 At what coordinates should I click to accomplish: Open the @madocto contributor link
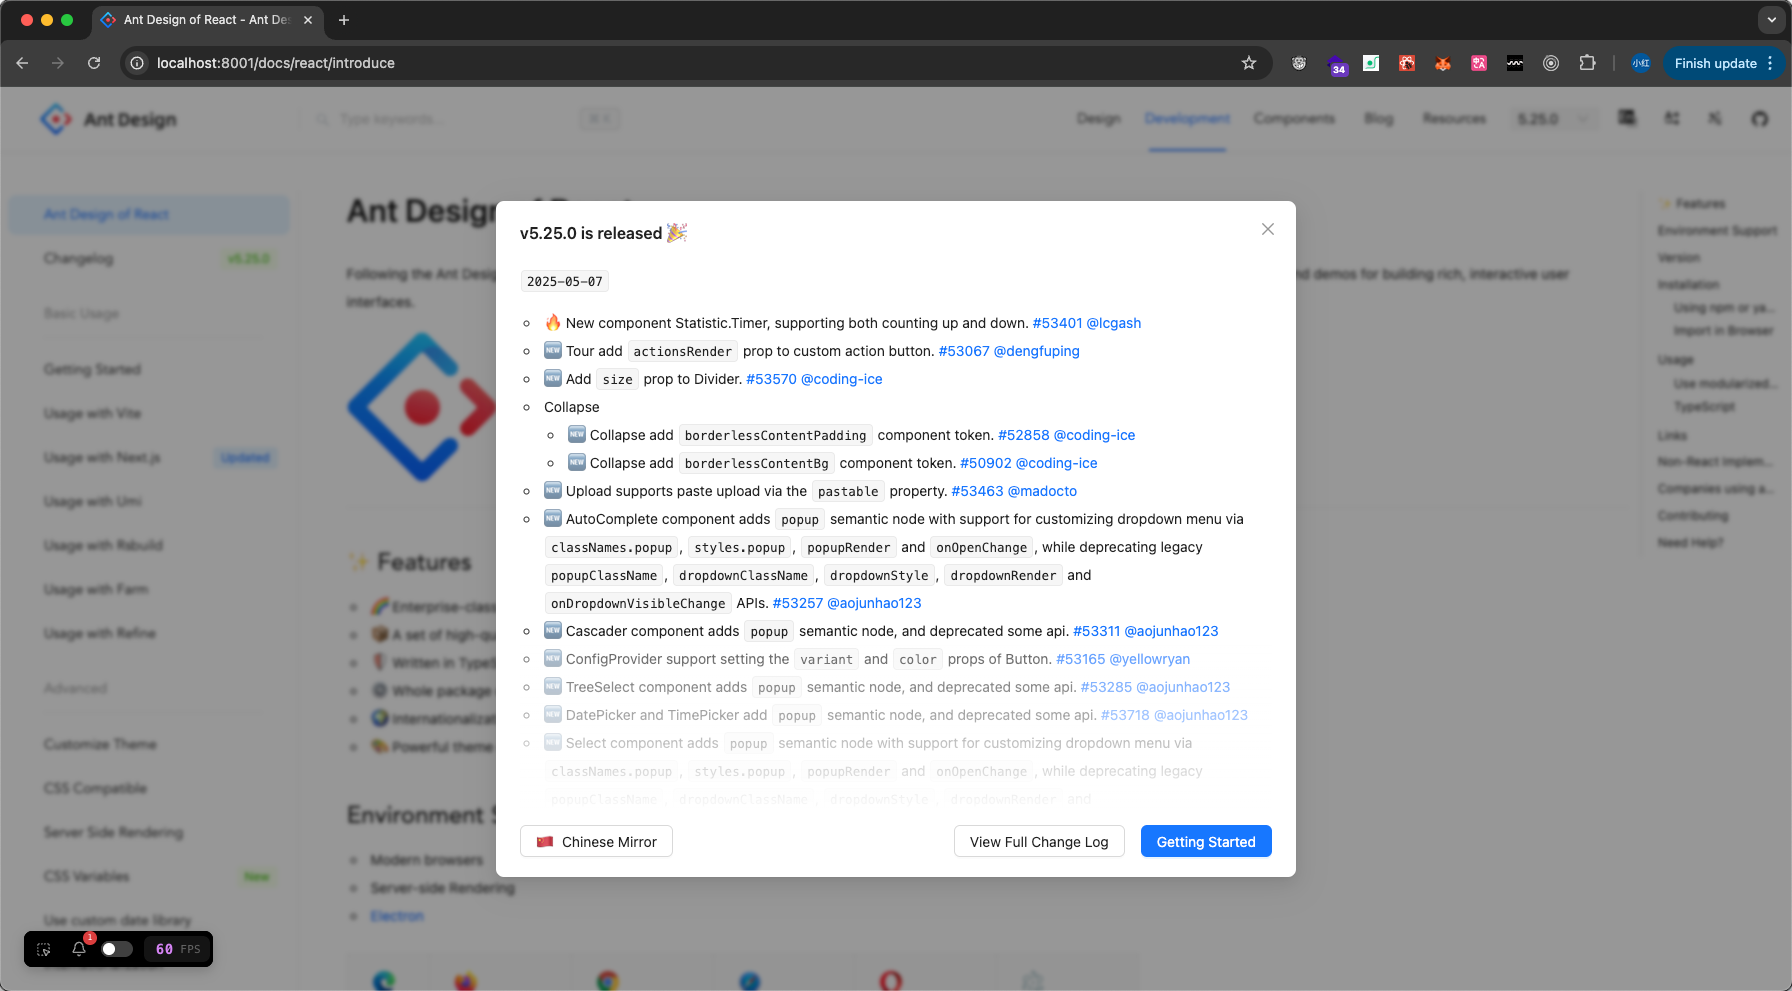1043,491
